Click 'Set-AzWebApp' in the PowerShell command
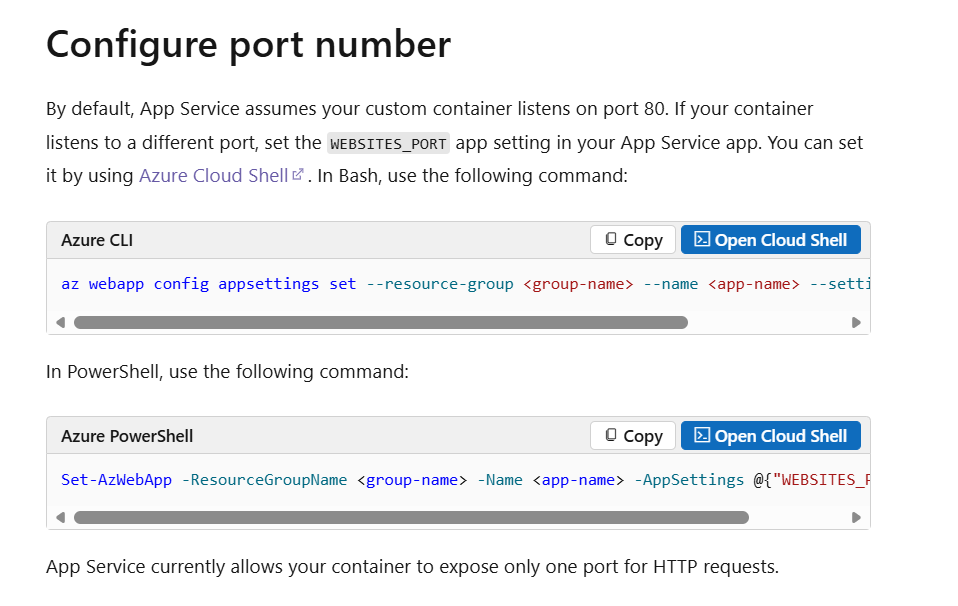This screenshot has width=958, height=606. [117, 480]
